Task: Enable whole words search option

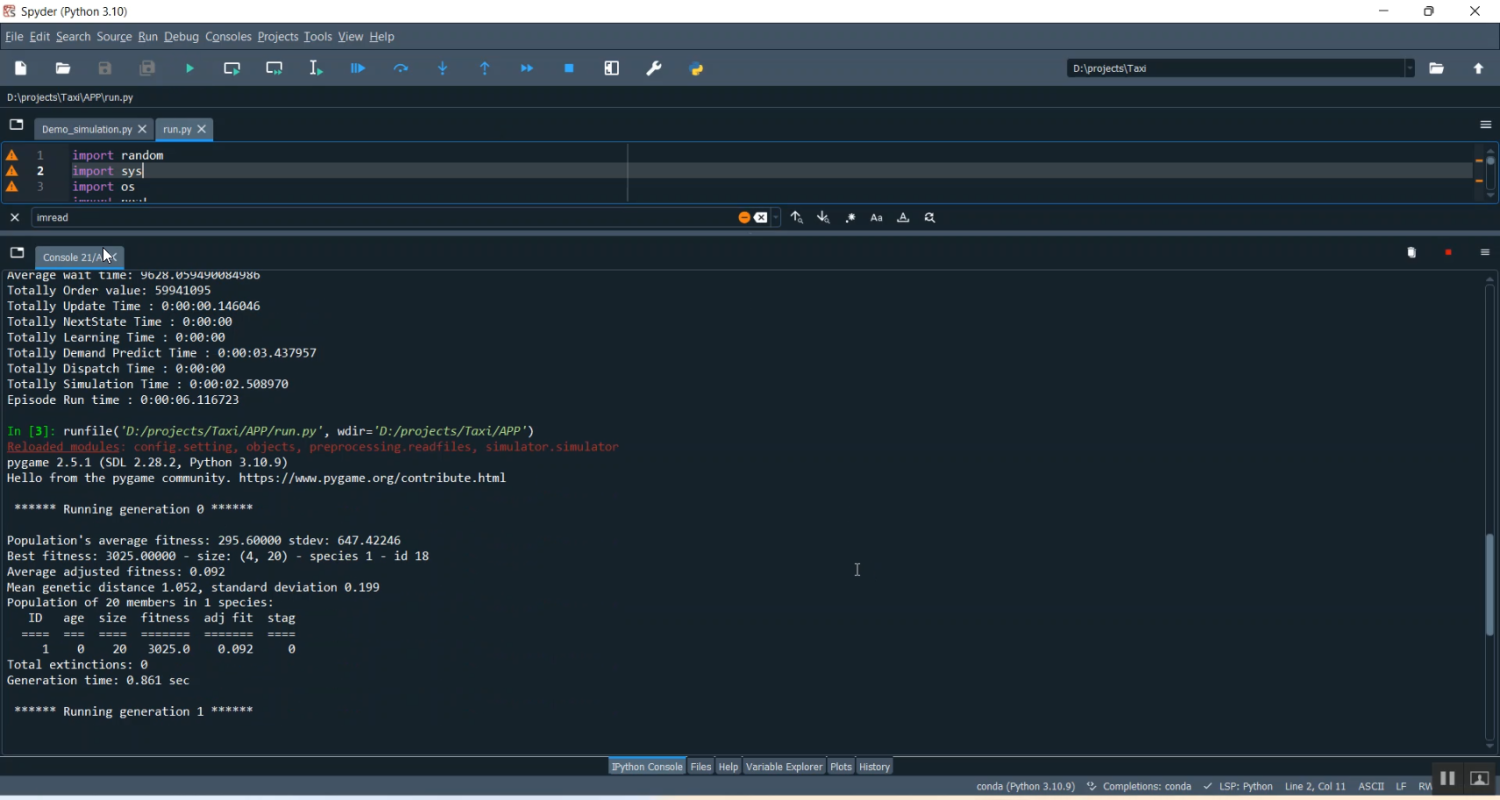Action: tap(903, 218)
